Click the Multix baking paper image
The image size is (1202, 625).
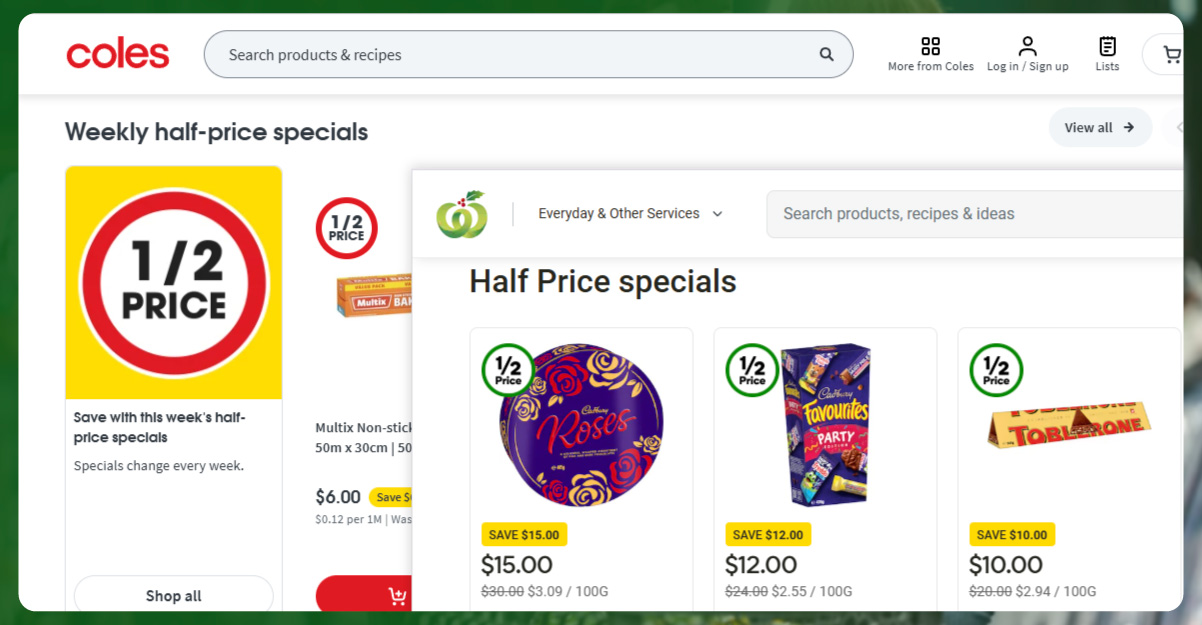tap(374, 293)
